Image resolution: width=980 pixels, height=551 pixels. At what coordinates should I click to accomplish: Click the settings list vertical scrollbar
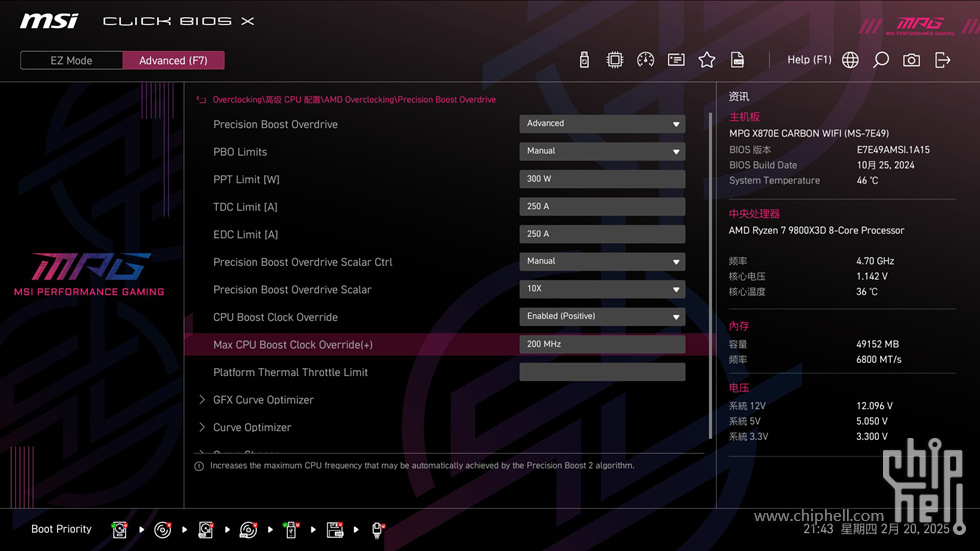[710, 275]
